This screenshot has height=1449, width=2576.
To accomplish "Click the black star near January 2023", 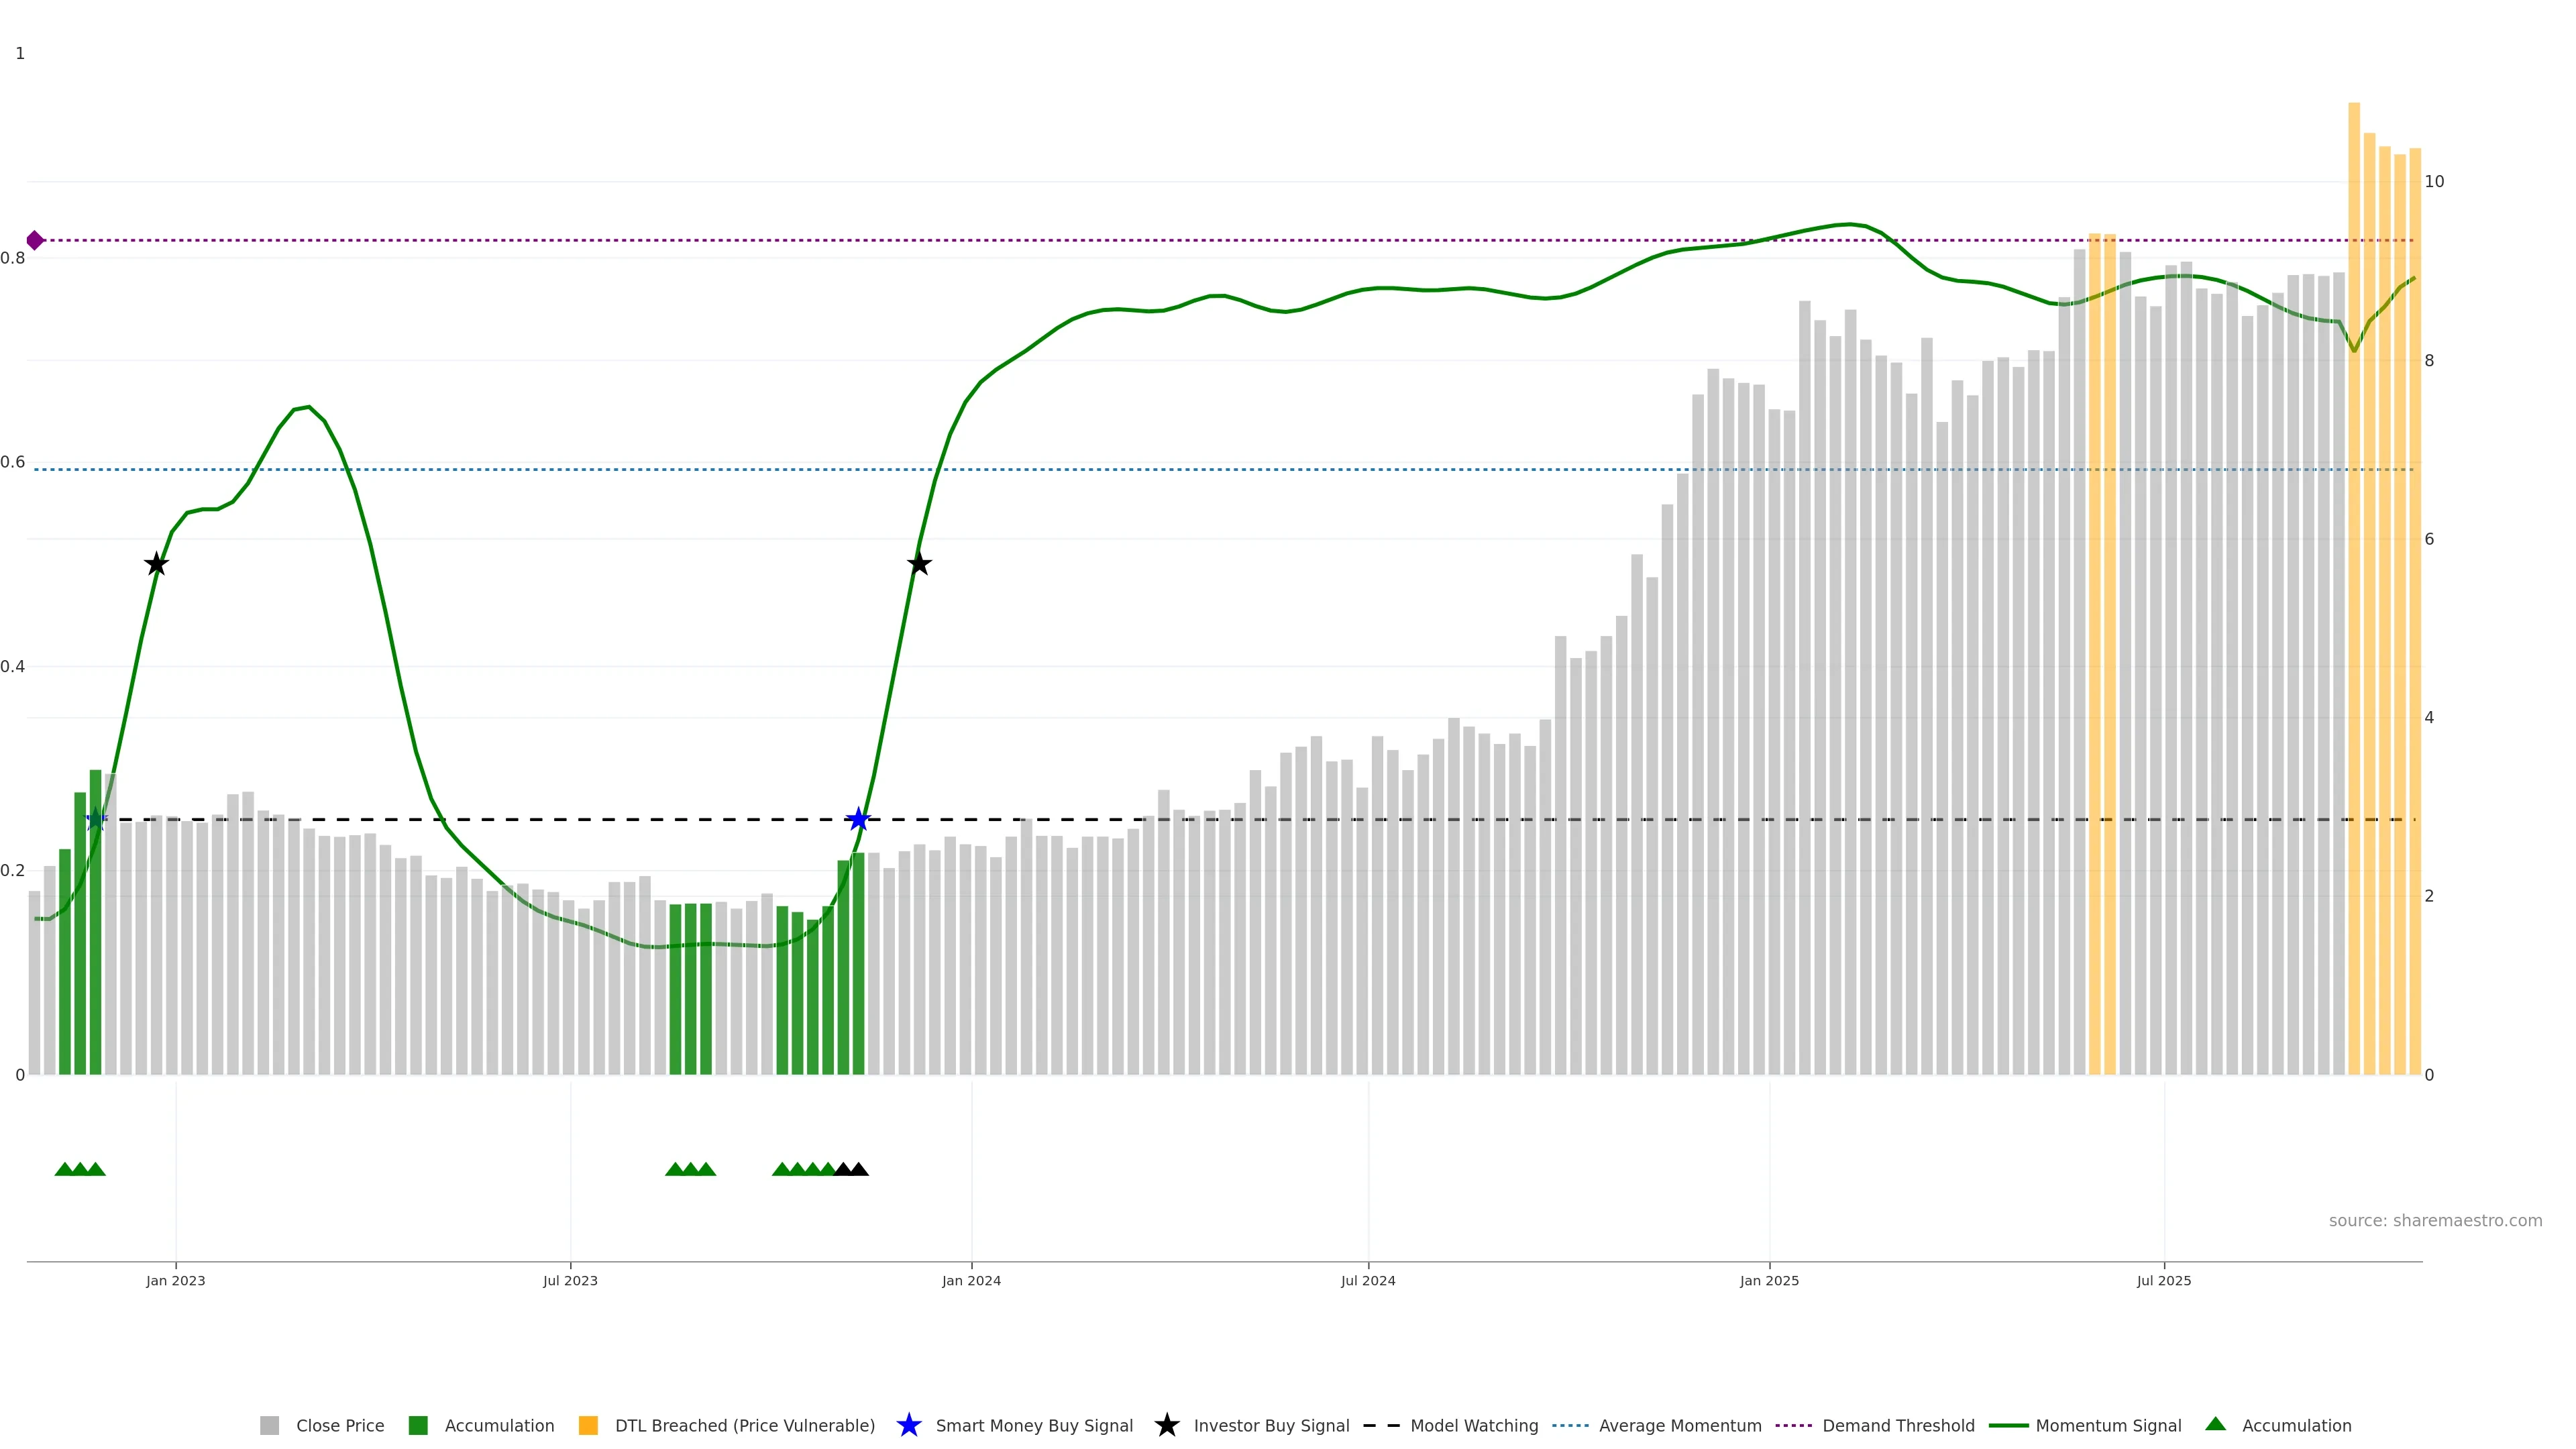I will [156, 565].
